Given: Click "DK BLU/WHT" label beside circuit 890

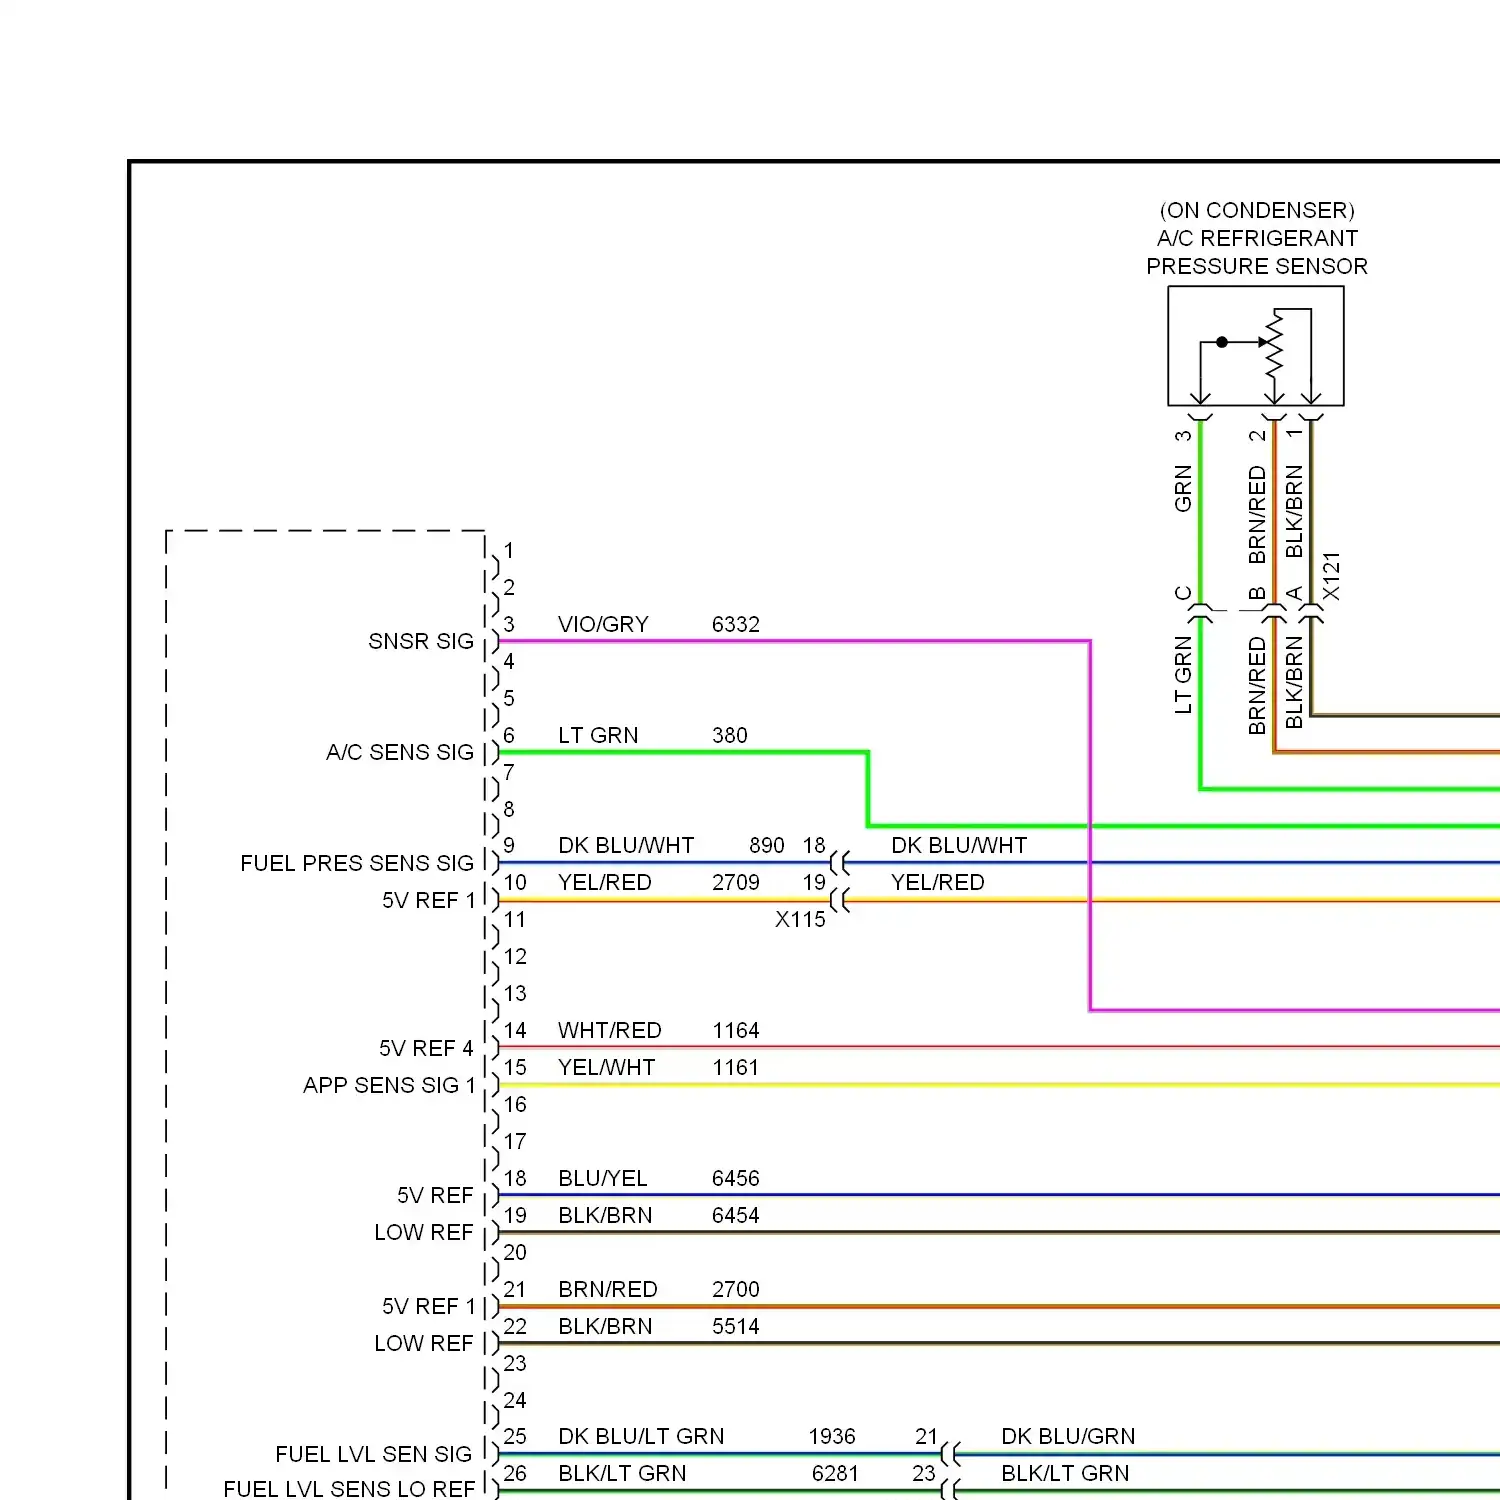Looking at the screenshot, I should pos(626,845).
